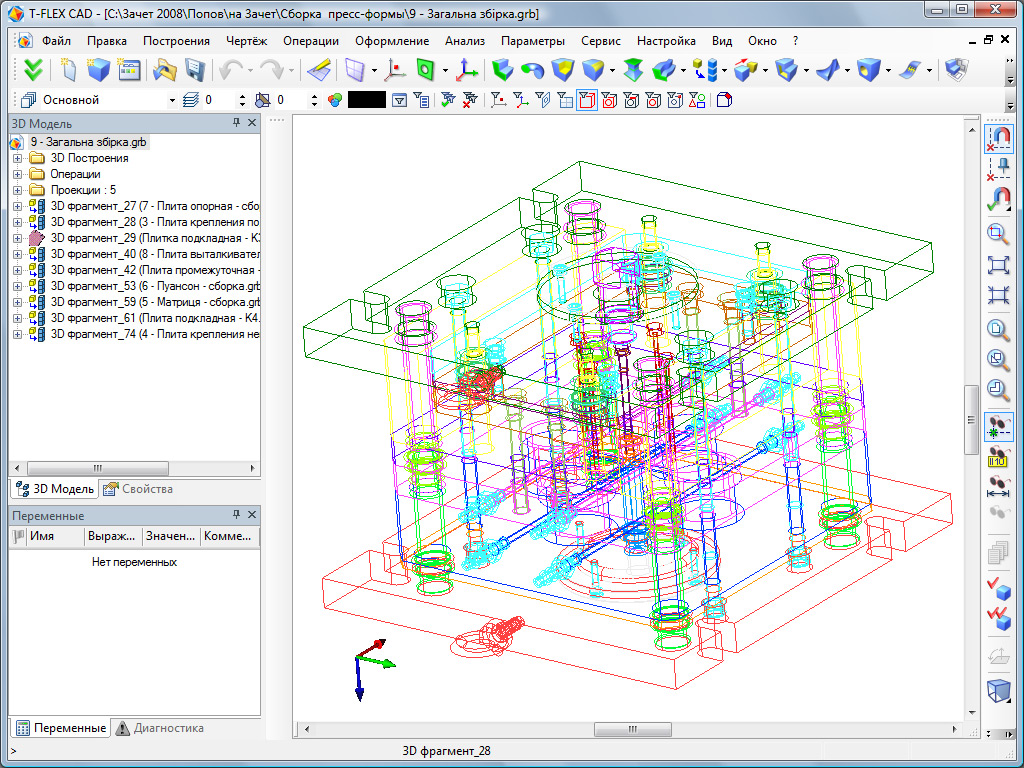Toggle the pin snap option icon
The width and height of the screenshot is (1024, 768).
[998, 168]
